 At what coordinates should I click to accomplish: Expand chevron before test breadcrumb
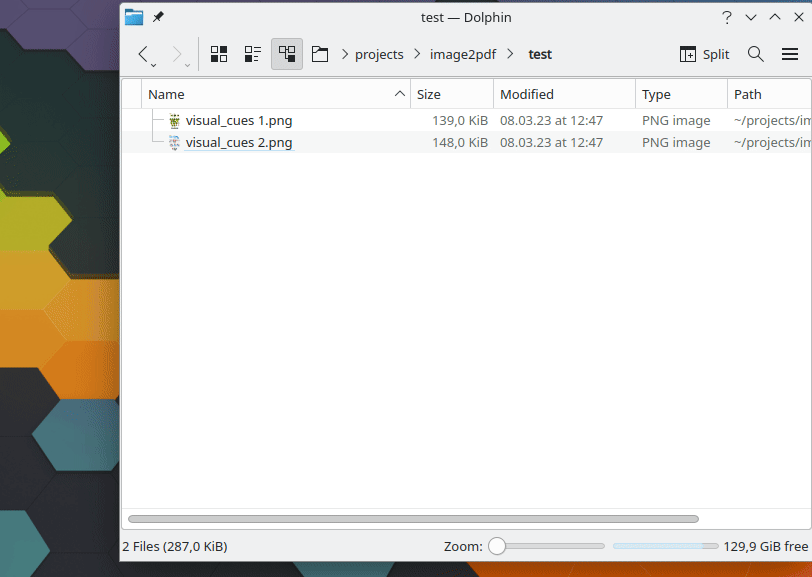coord(511,54)
